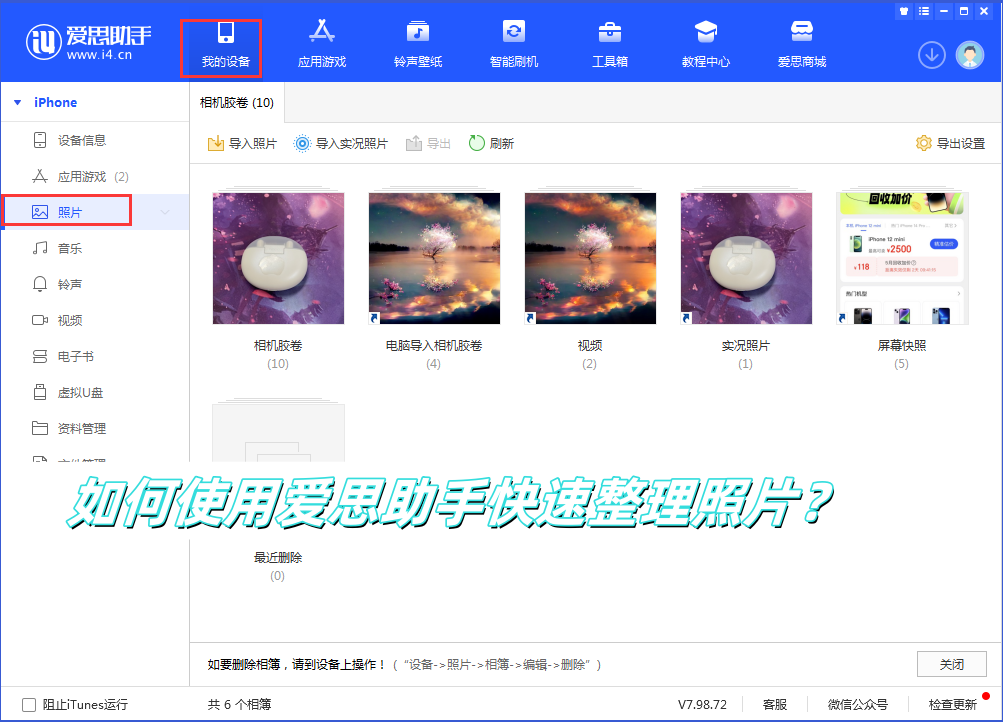
Task: Open the 相机胶卷 album thumbnail
Action: [278, 258]
